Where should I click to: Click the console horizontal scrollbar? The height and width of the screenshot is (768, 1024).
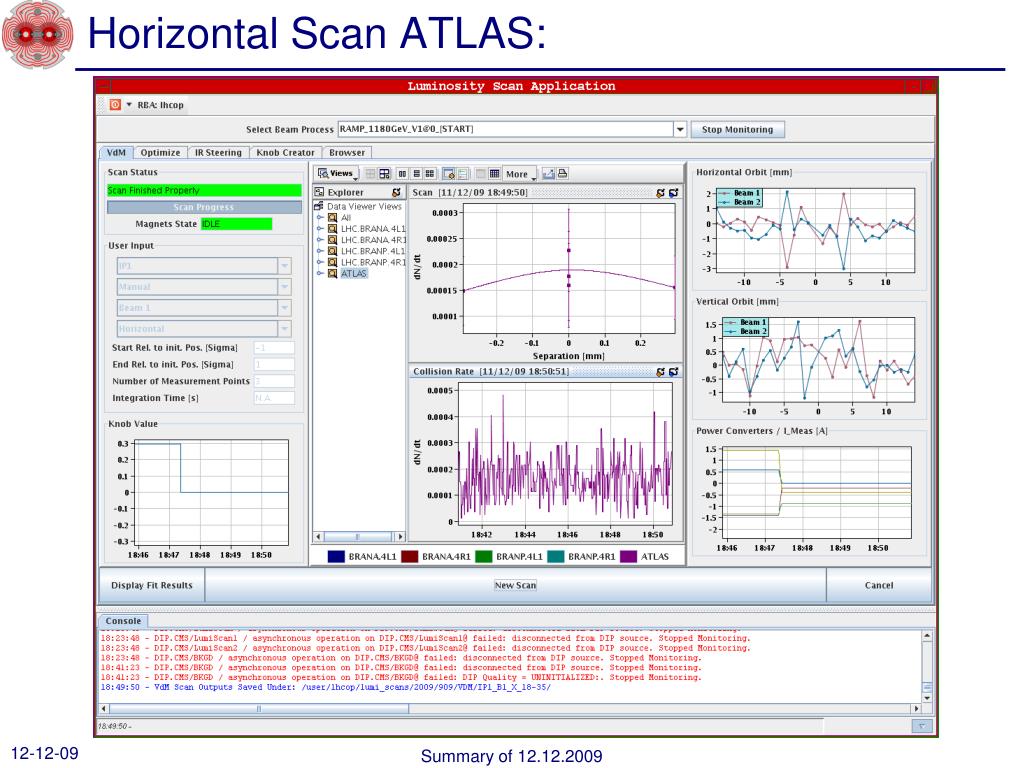pyautogui.click(x=509, y=709)
